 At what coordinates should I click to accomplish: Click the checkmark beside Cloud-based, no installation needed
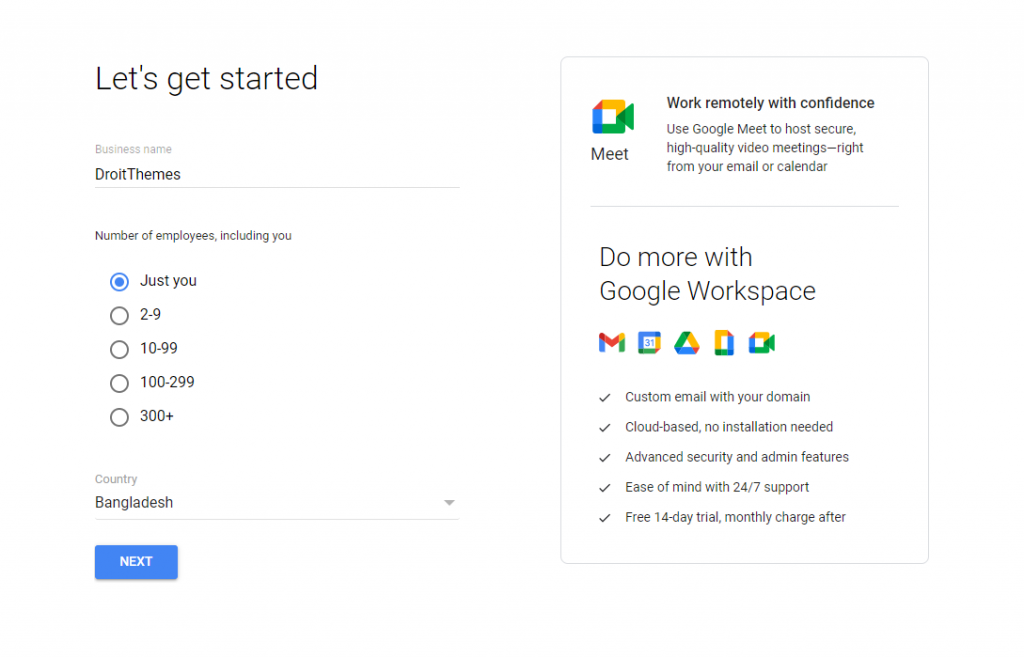(605, 428)
